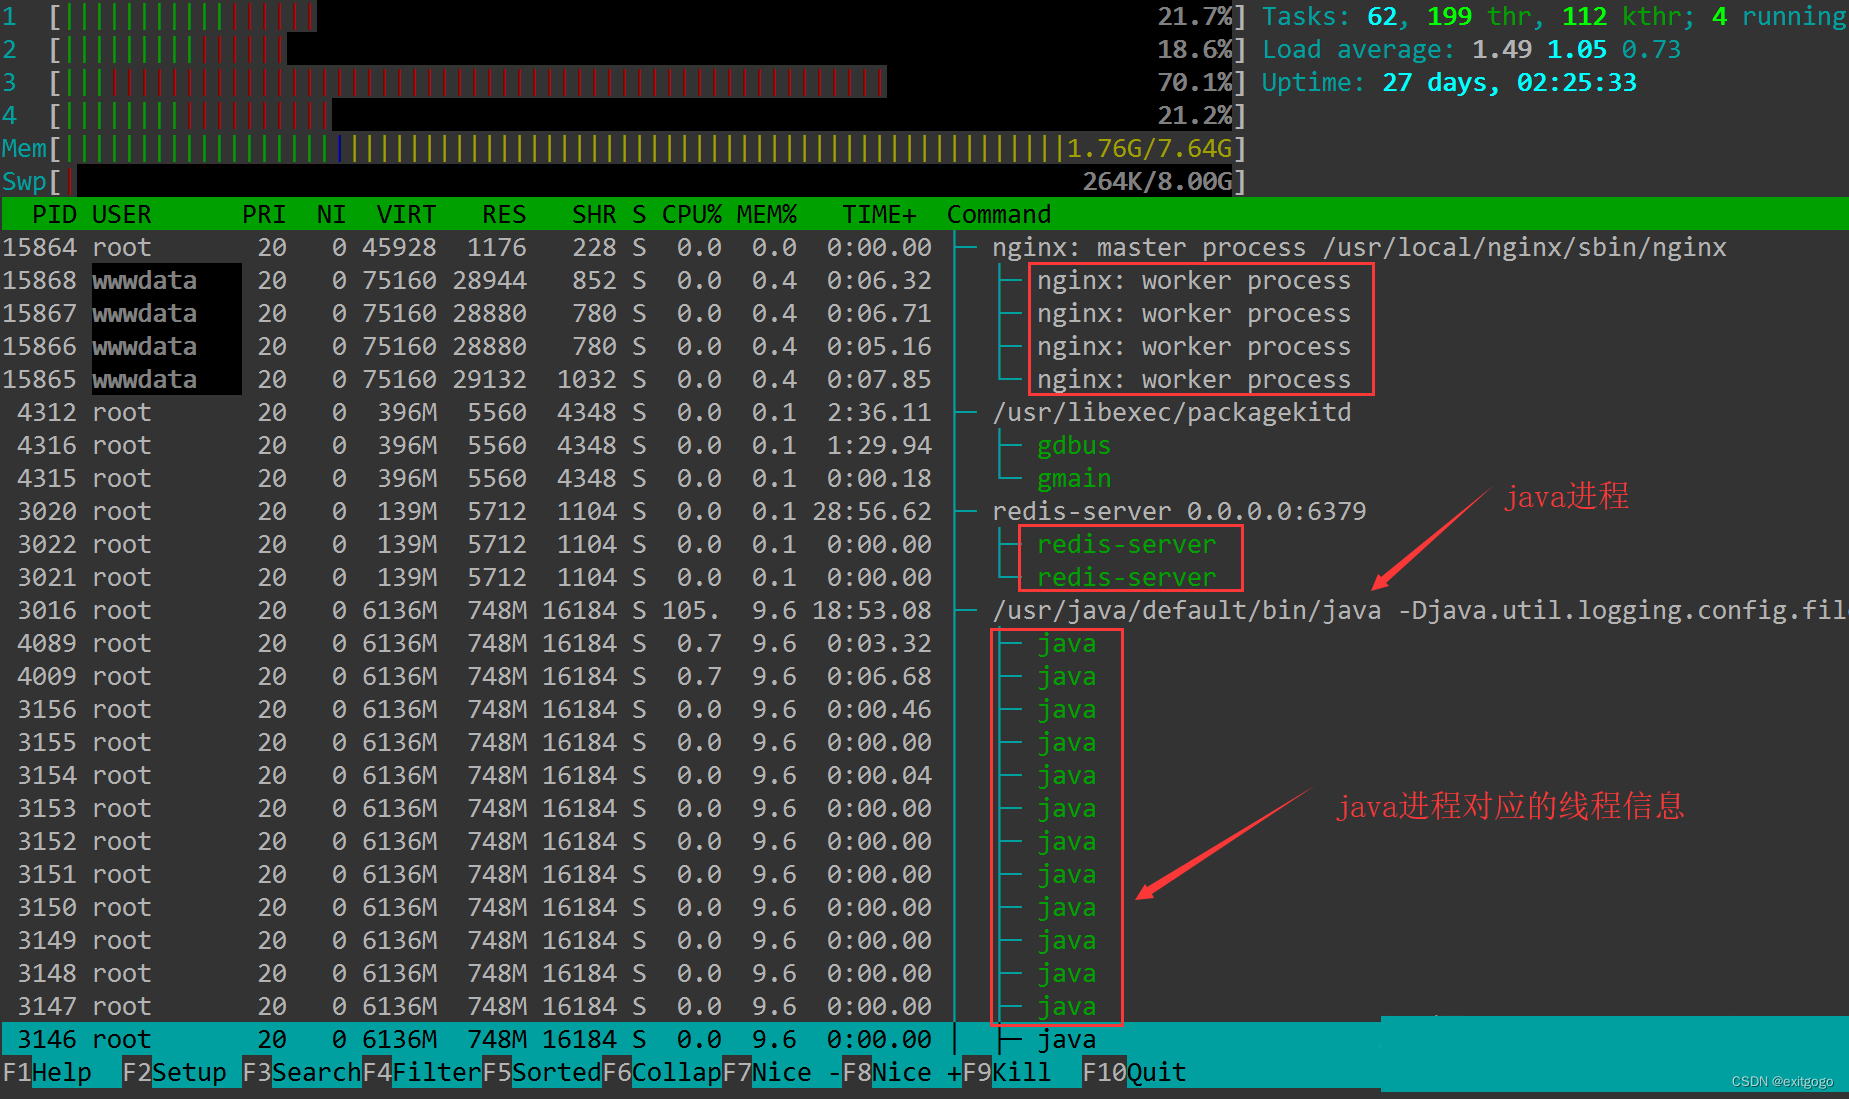Viewport: 1849px width, 1099px height.
Task: Click the TIME+ column header
Action: coord(879,214)
